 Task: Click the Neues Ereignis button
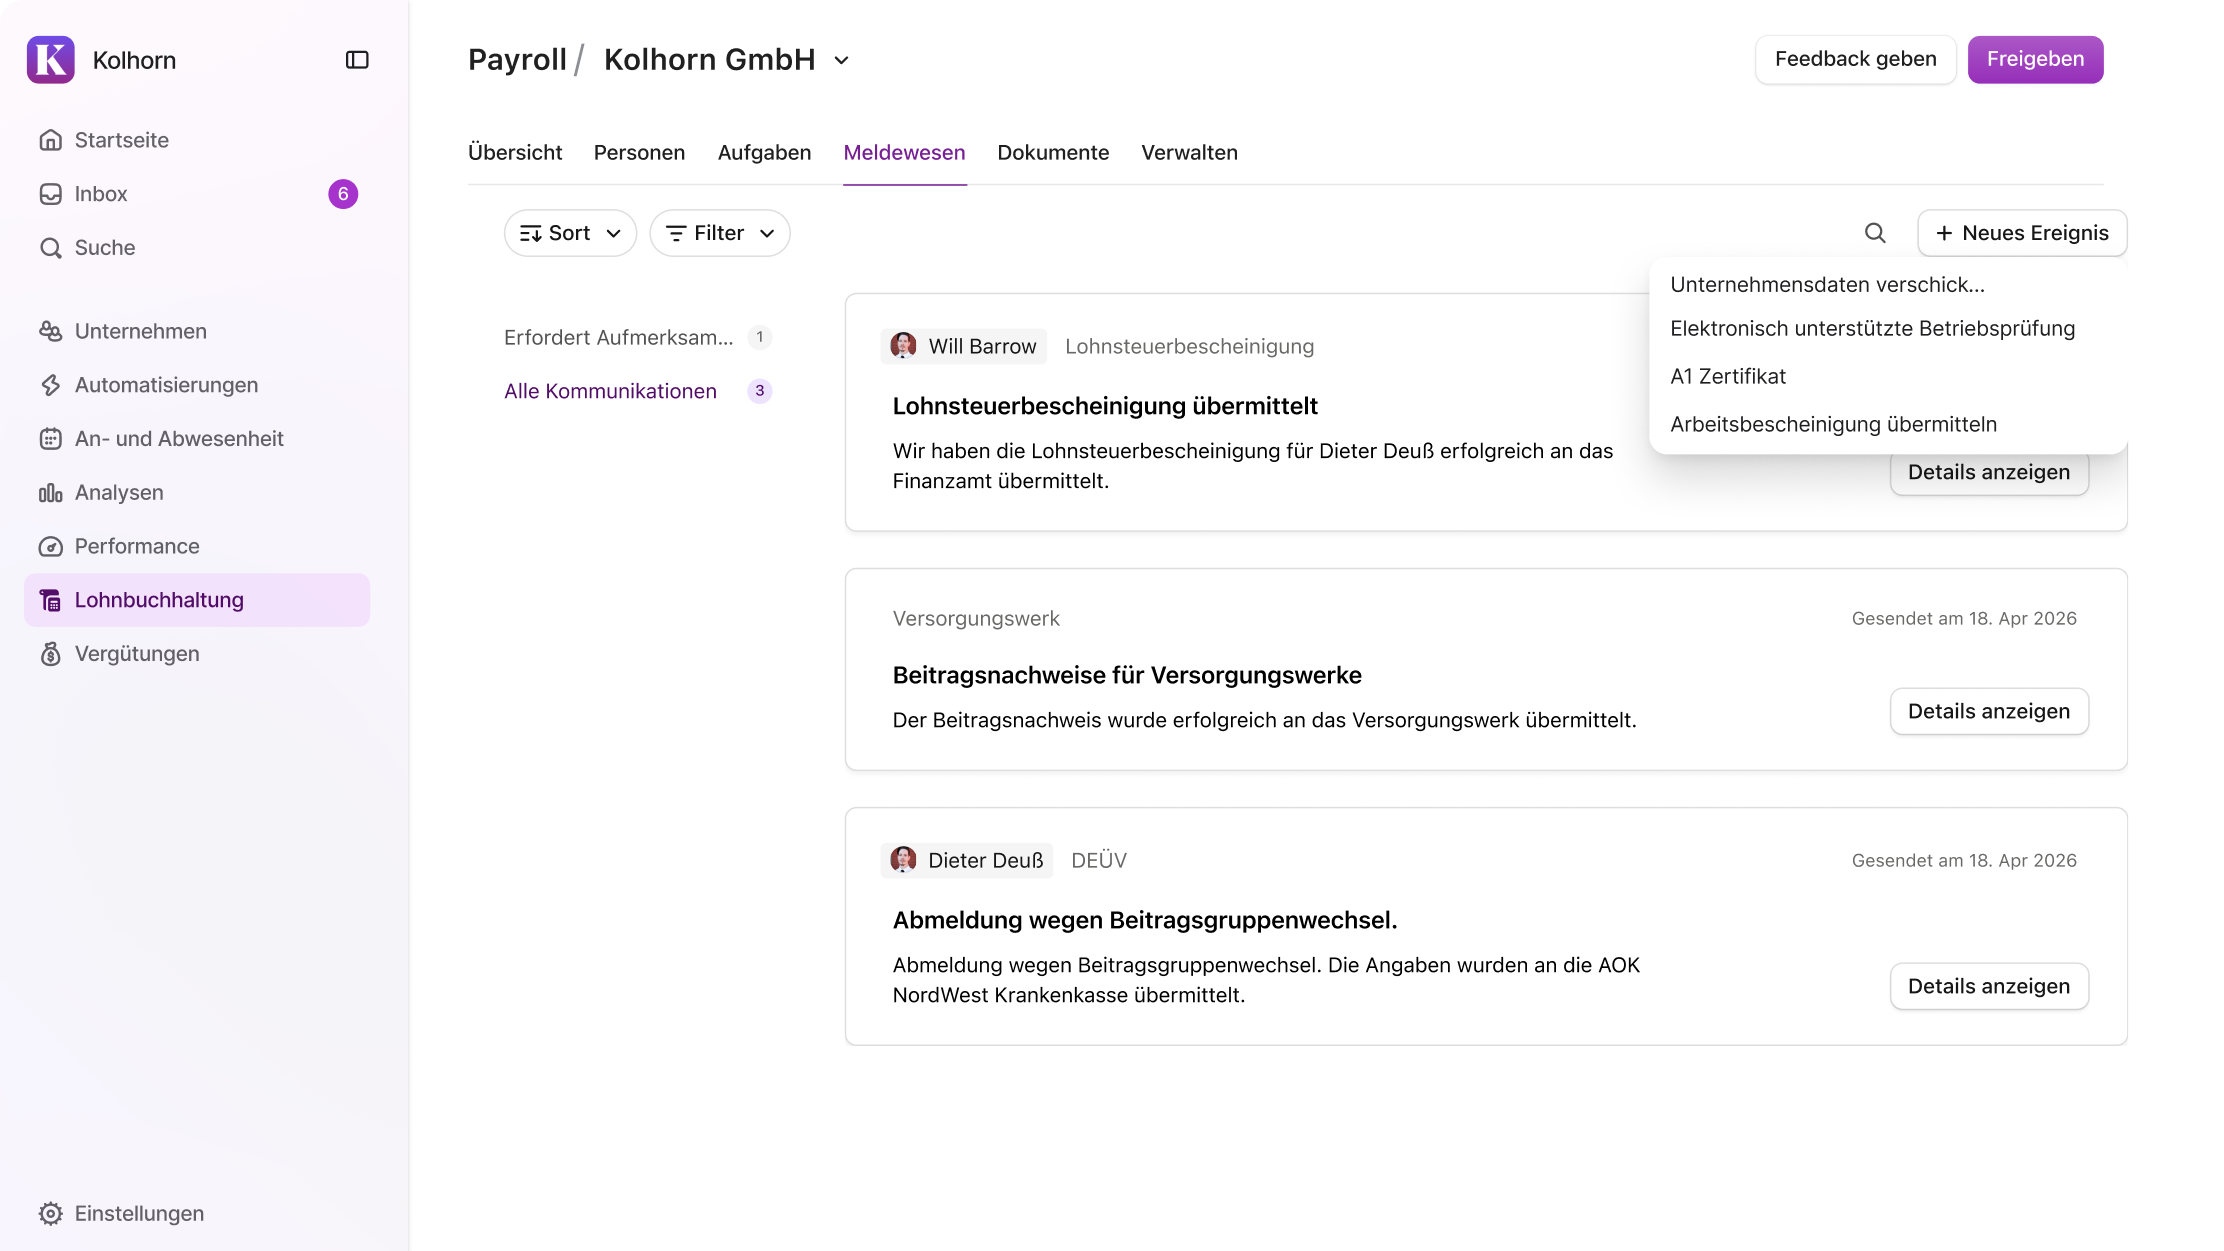tap(2021, 233)
